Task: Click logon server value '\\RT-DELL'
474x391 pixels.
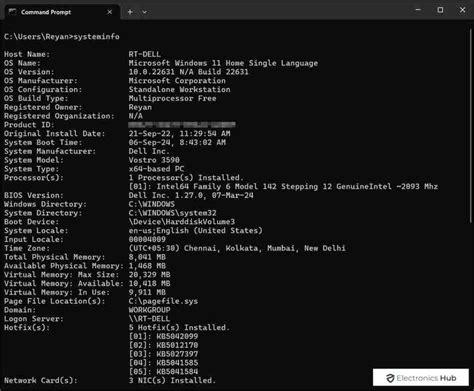Action: coord(149,319)
